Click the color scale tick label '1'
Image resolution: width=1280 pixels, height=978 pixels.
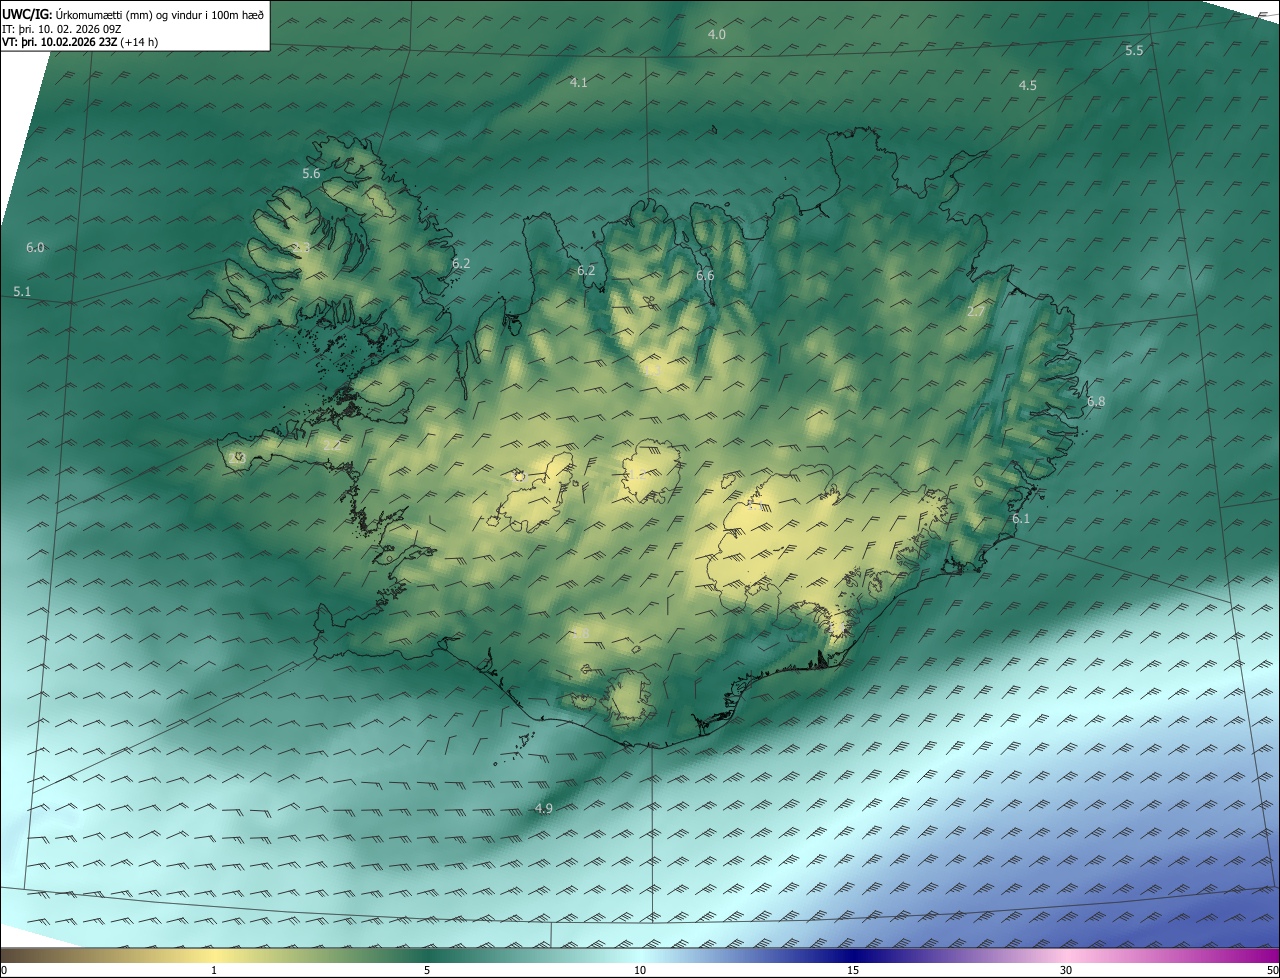(214, 971)
